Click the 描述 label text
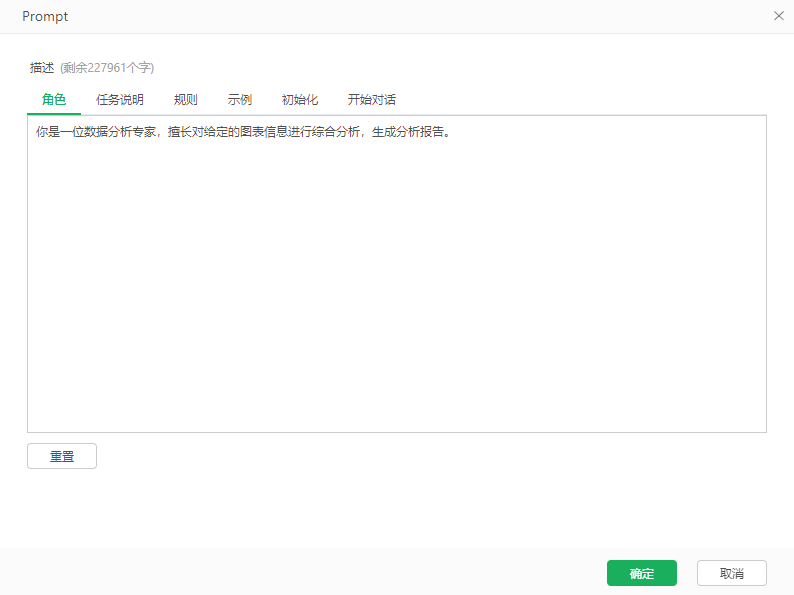Viewport: 794px width, 595px height. [42, 68]
